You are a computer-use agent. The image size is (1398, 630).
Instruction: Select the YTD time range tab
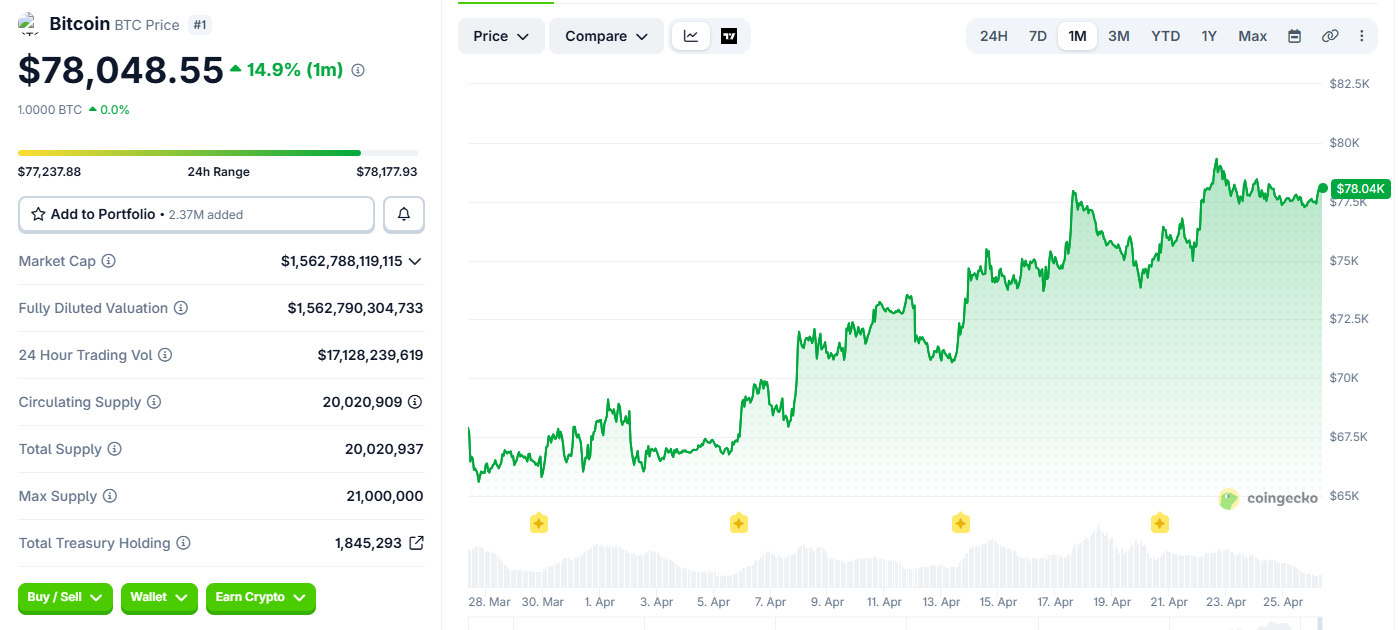1165,36
